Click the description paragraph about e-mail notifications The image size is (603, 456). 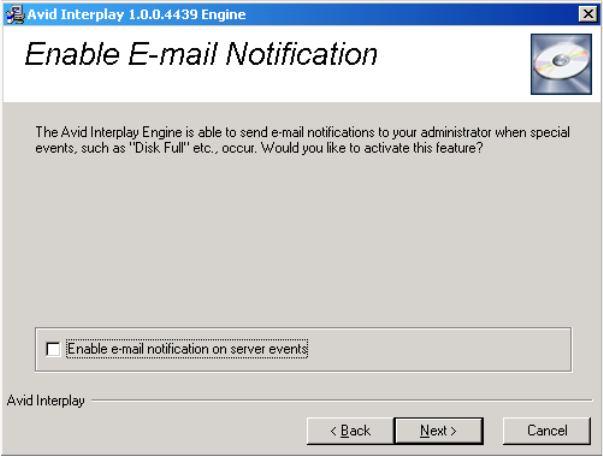click(x=300, y=140)
